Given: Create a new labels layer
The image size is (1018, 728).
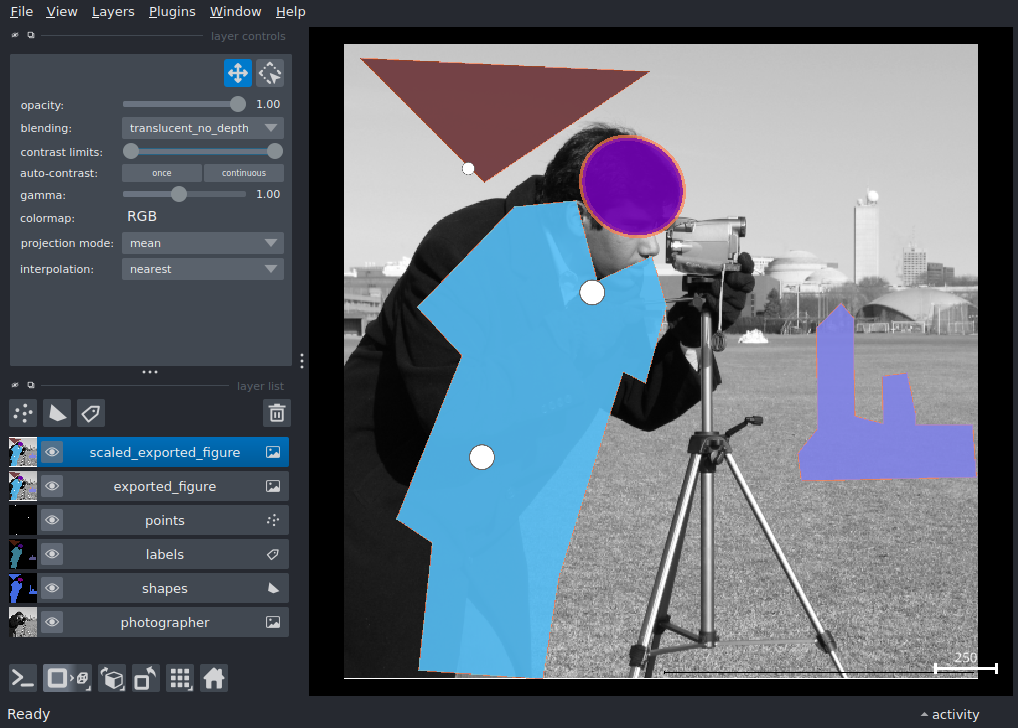Looking at the screenshot, I should 91,413.
